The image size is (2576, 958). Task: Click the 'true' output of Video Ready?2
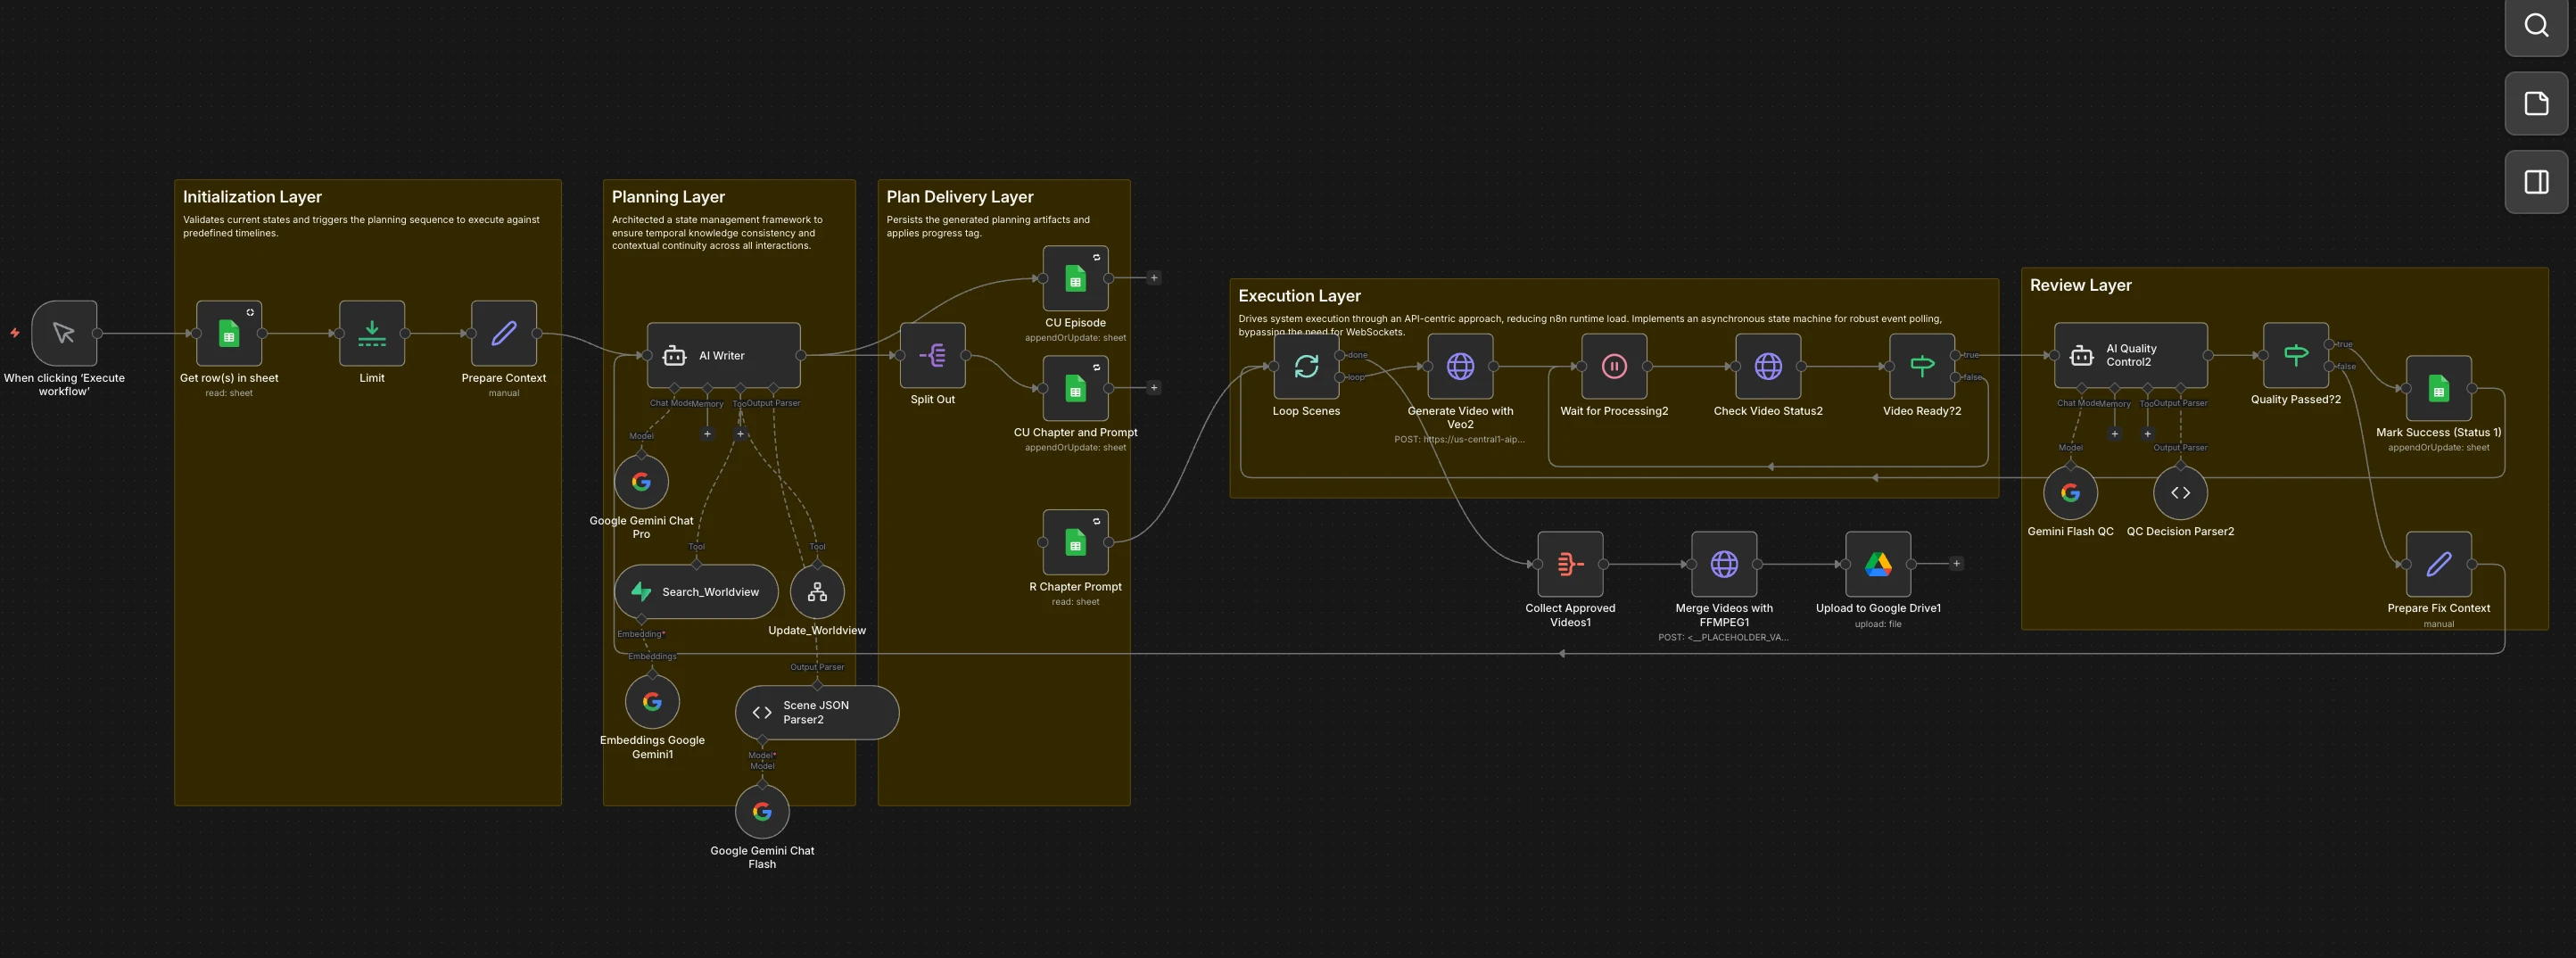[1955, 355]
